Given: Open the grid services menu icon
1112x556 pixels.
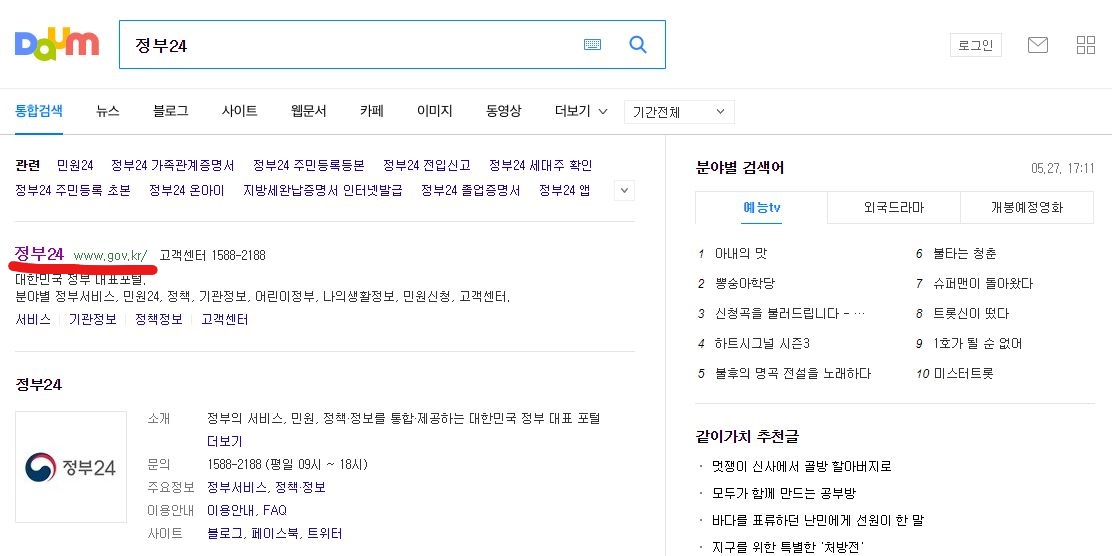Looking at the screenshot, I should click(x=1086, y=45).
